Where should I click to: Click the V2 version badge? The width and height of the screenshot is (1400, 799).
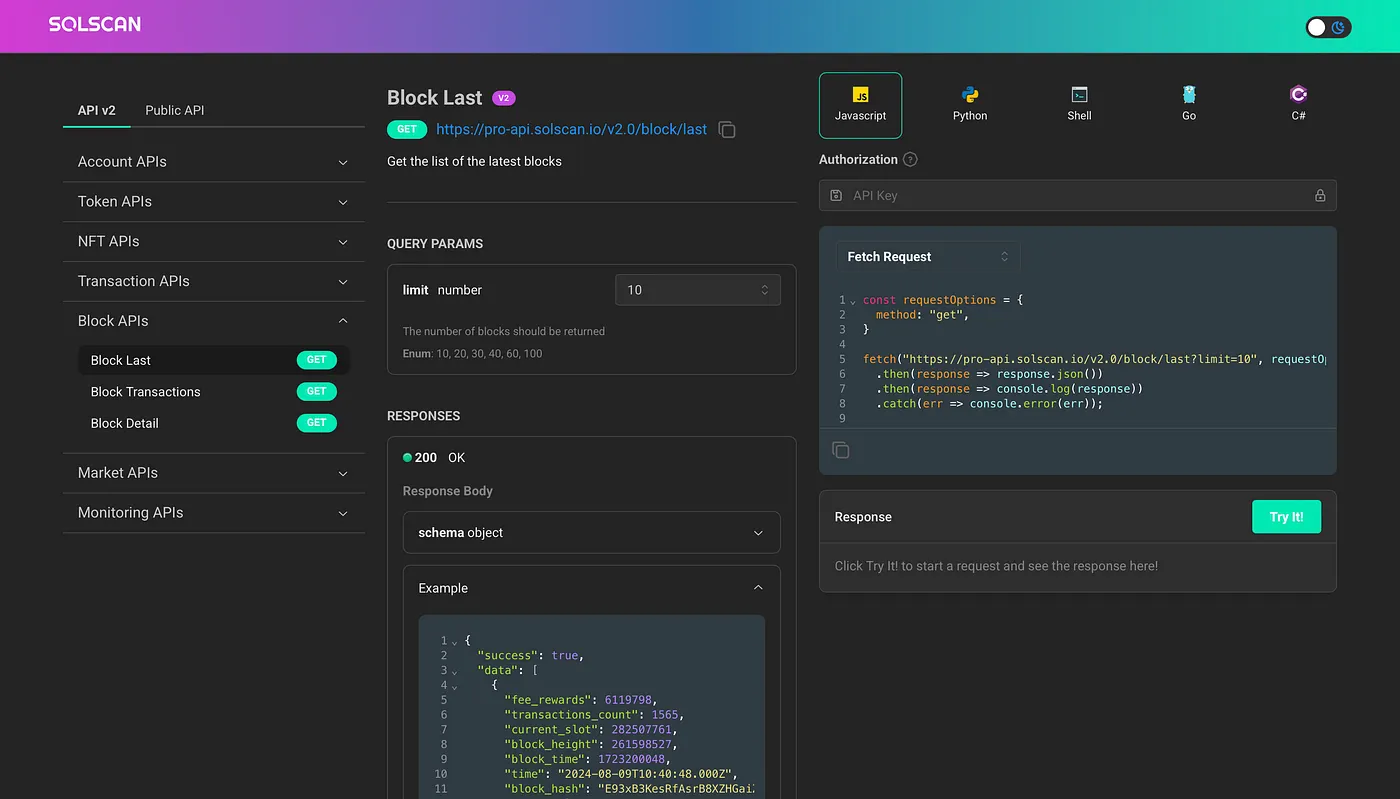click(x=504, y=98)
